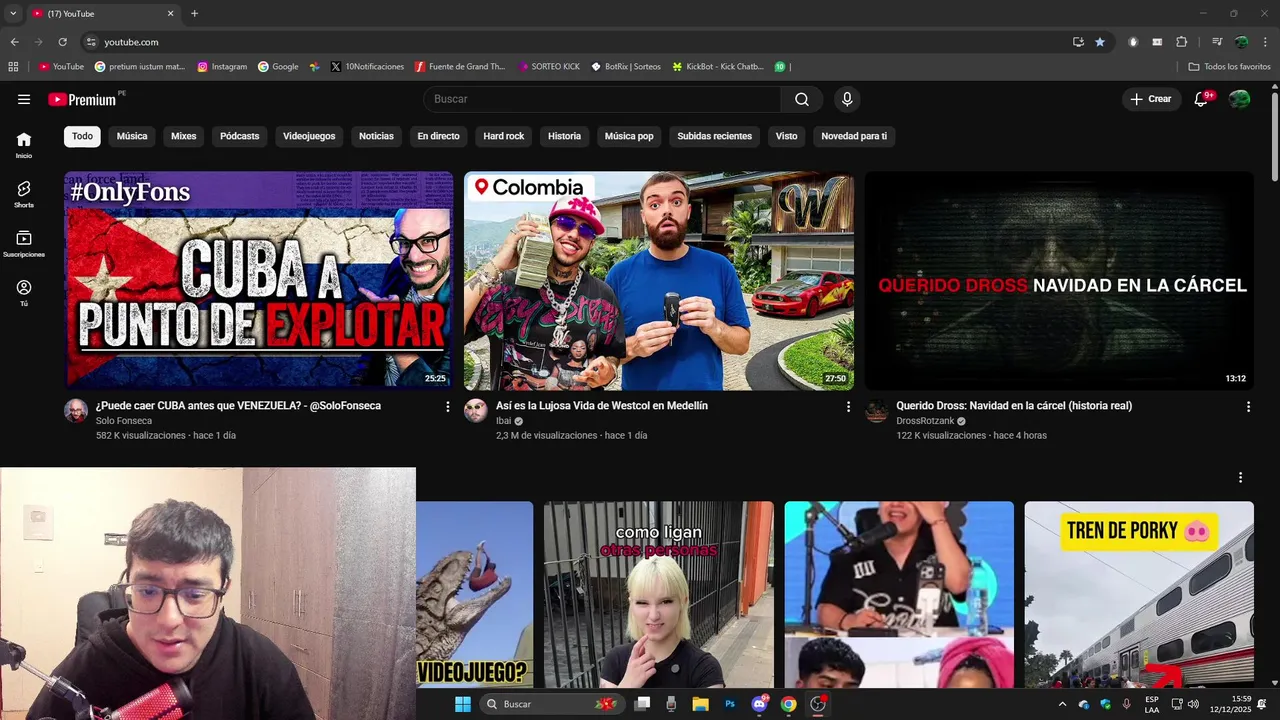This screenshot has width=1280, height=720.
Task: Open video title about CUBA antes que VENEZUELA
Action: pos(238,406)
